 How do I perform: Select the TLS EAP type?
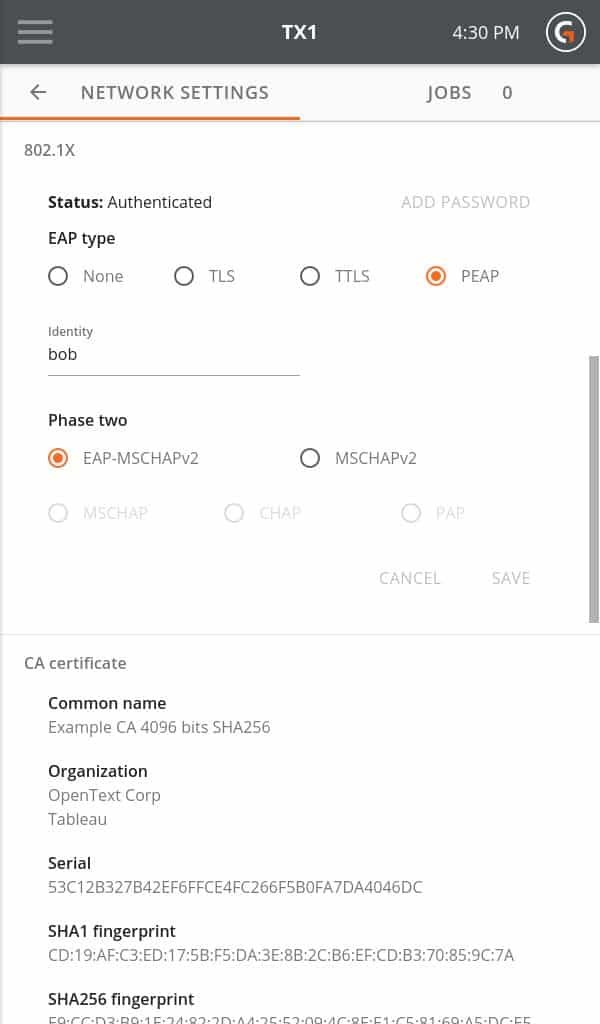(184, 276)
